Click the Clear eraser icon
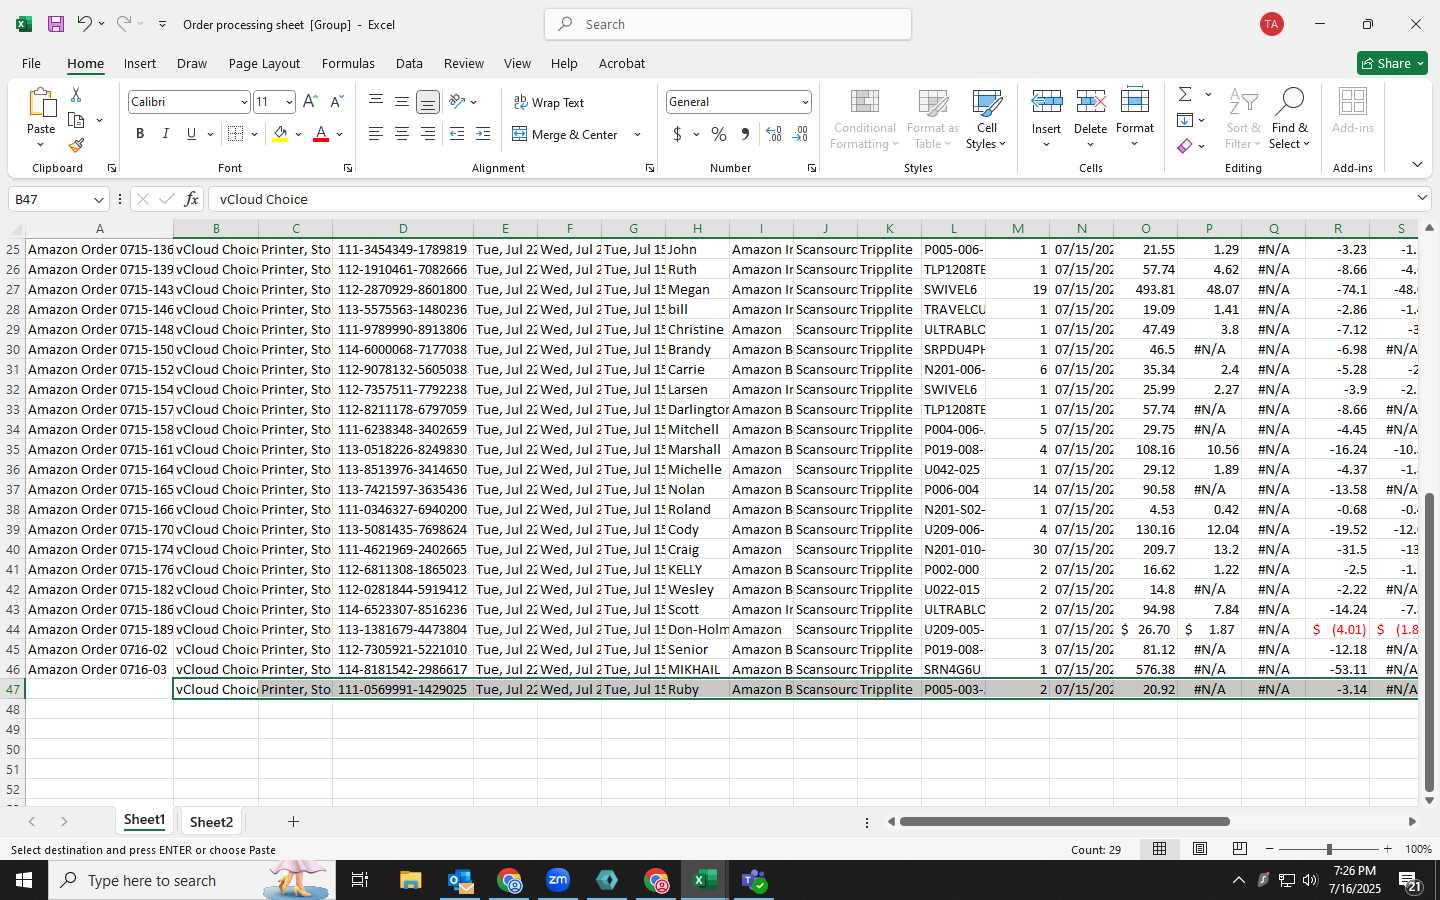The height and width of the screenshot is (900, 1440). pos(1185,146)
